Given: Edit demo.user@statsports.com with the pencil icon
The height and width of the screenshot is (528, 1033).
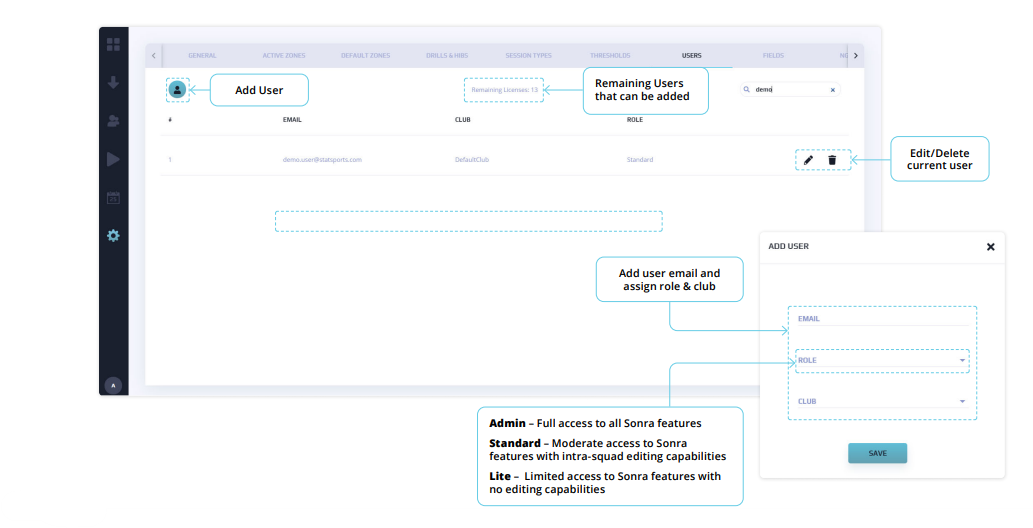Looking at the screenshot, I should point(808,160).
